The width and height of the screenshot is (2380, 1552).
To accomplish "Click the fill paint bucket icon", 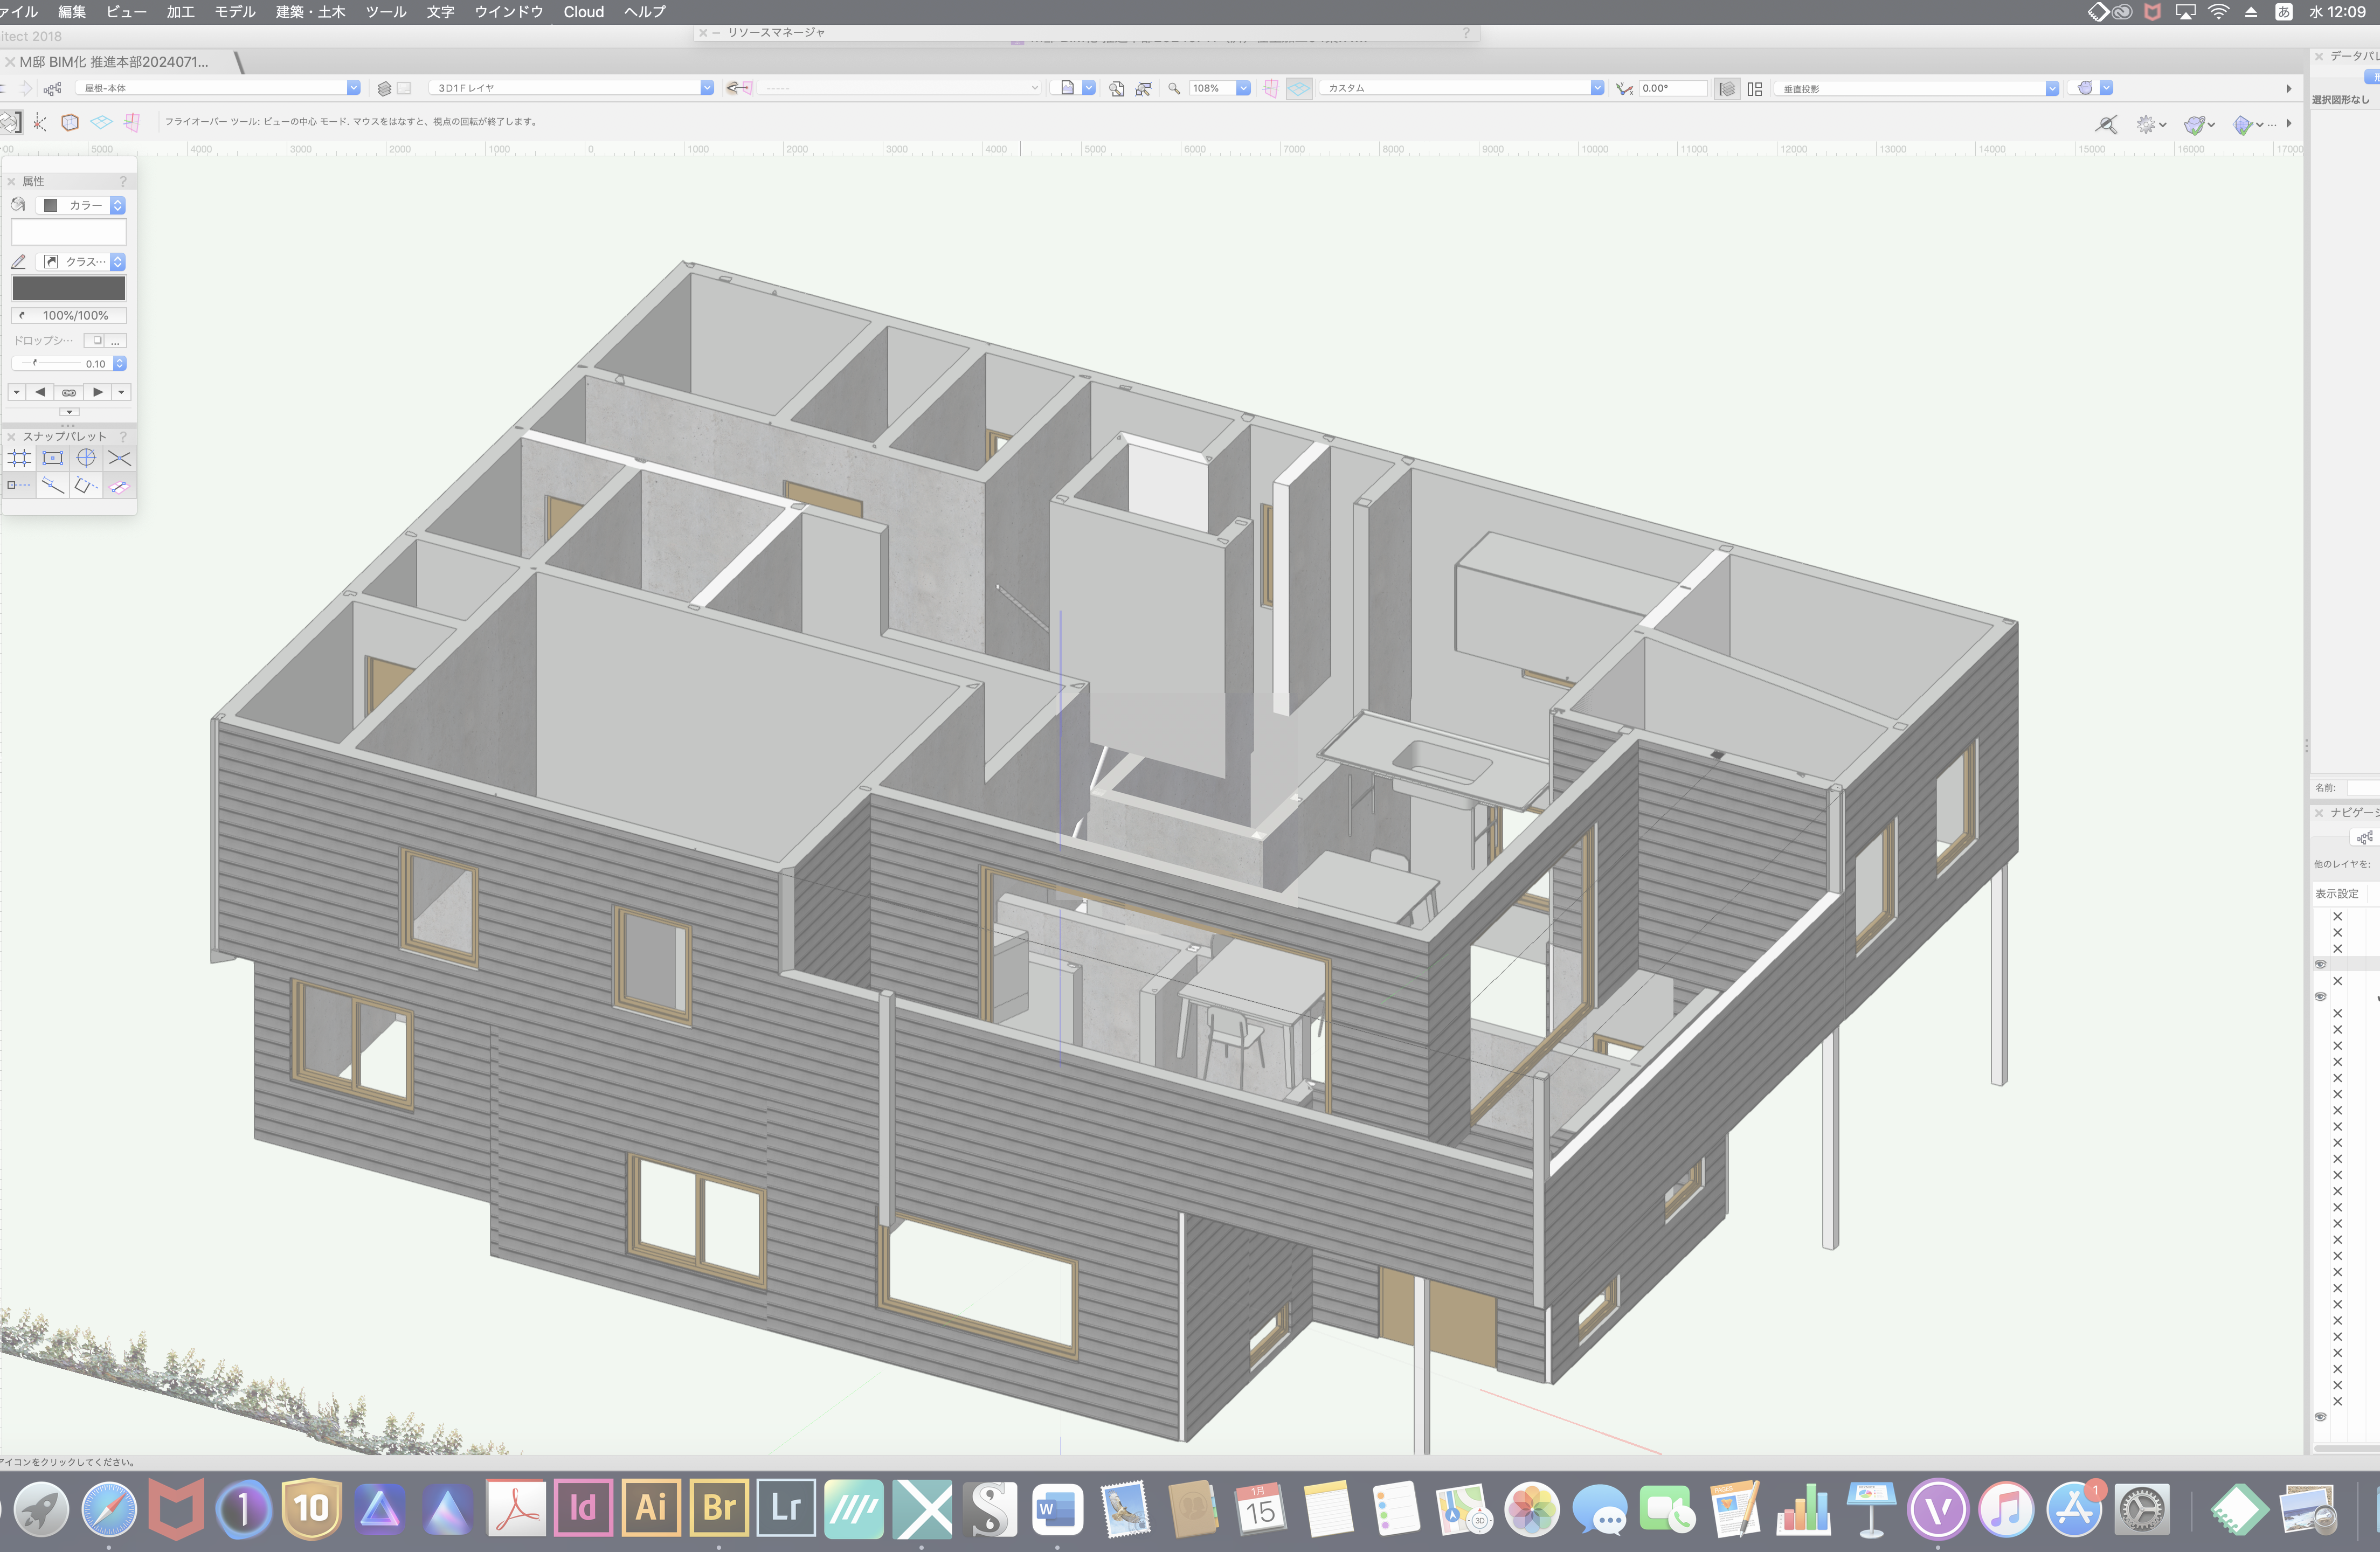I will 18,205.
